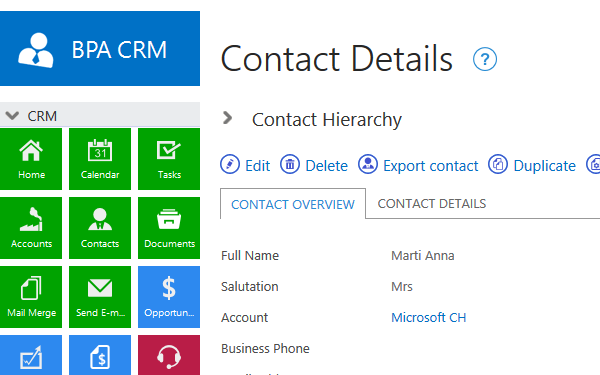The height and width of the screenshot is (375, 600).
Task: Click the Account field label
Action: [x=245, y=318]
